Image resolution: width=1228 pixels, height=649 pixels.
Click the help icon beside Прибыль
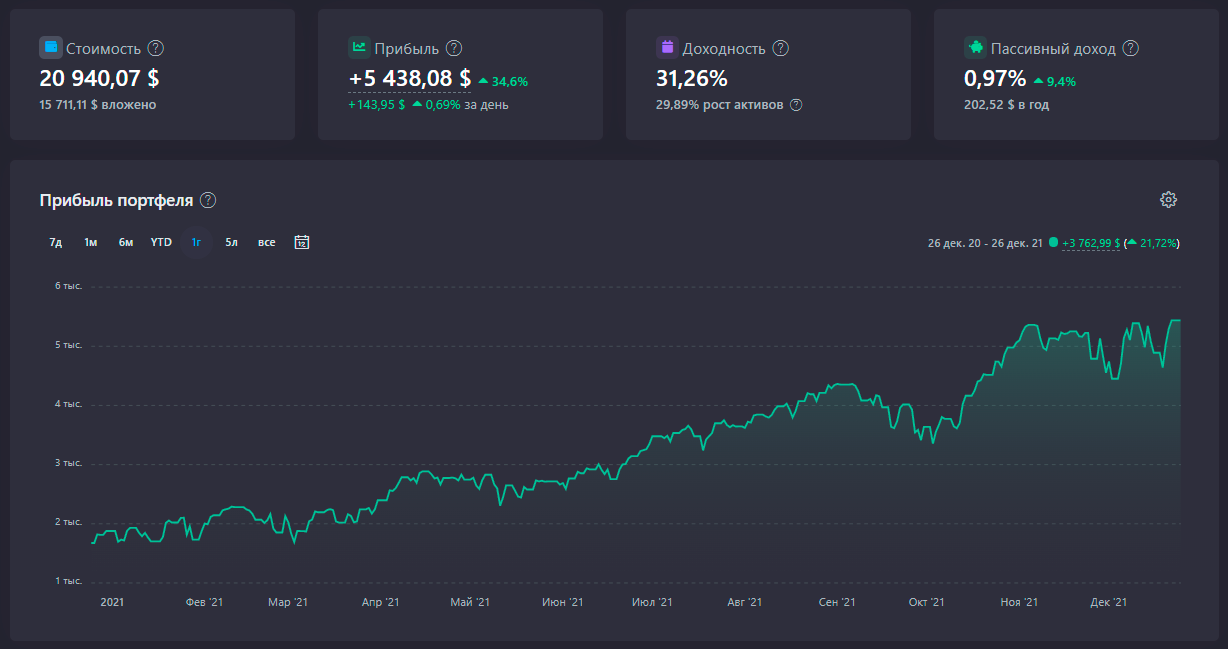[454, 48]
